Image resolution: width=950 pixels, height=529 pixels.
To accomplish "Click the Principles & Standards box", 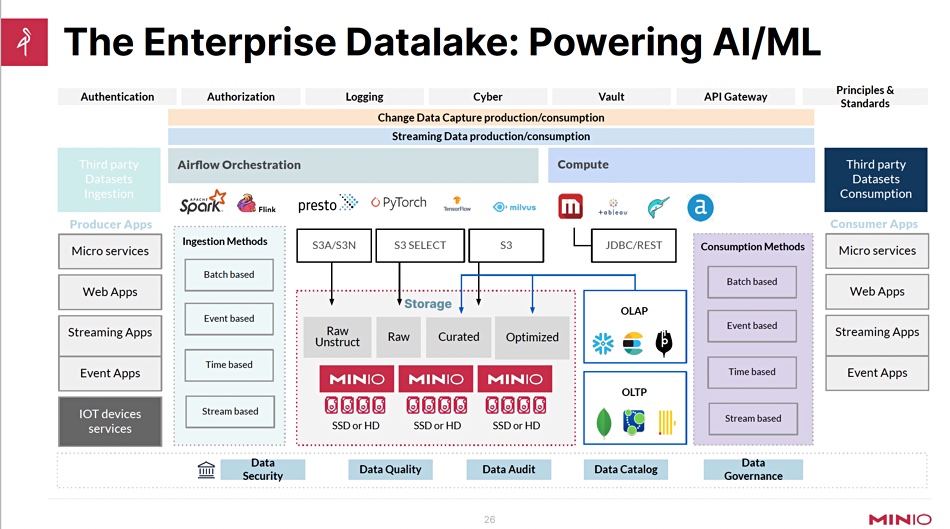I will click(x=865, y=96).
